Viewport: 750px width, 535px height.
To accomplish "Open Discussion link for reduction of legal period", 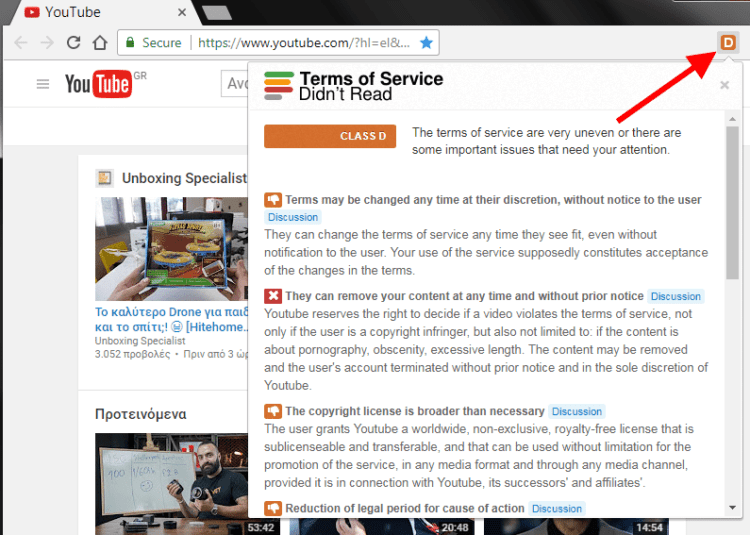I will (x=557, y=509).
